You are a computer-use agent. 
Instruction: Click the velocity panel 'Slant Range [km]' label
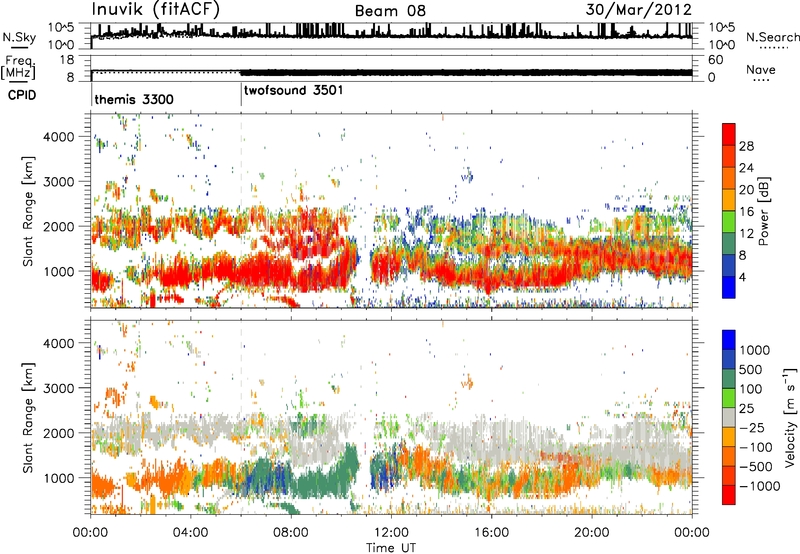tap(28, 418)
